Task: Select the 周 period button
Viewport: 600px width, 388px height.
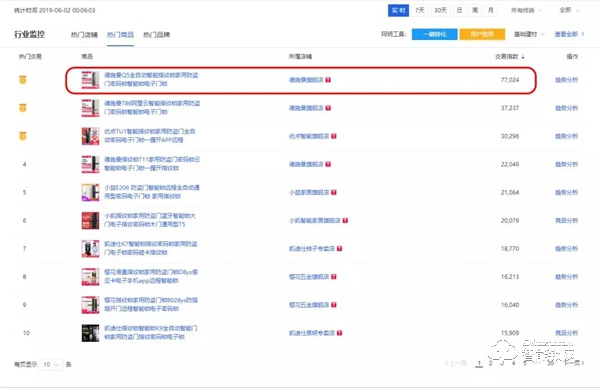Action: (475, 10)
